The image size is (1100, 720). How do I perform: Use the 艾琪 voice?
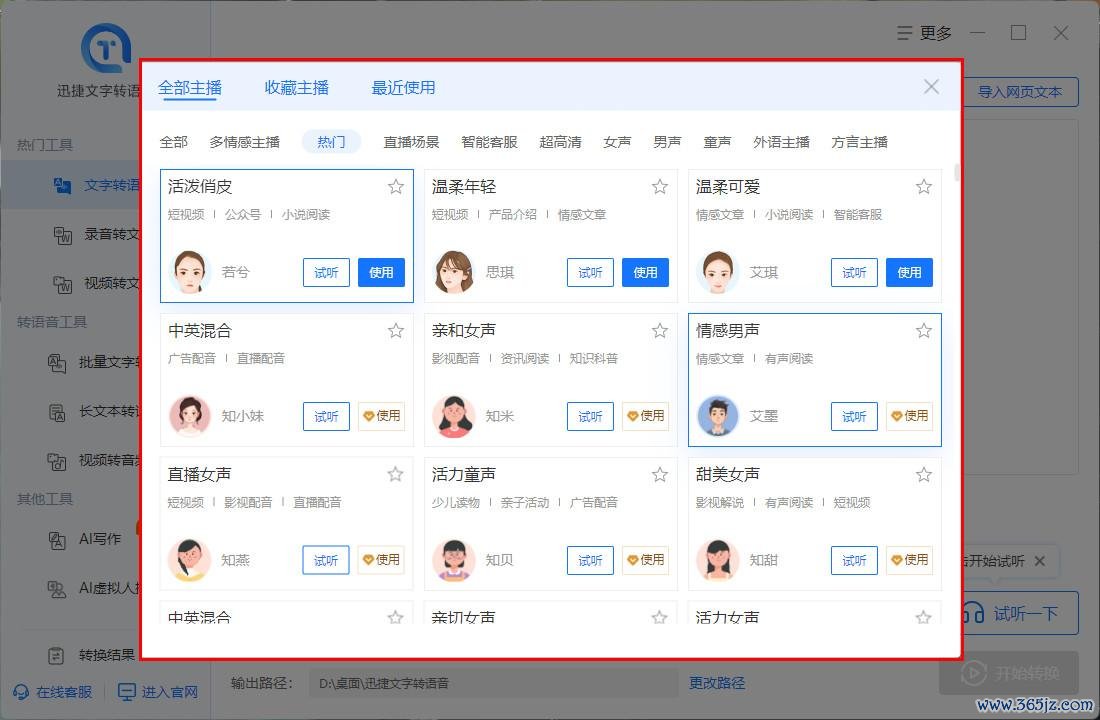[x=909, y=272]
